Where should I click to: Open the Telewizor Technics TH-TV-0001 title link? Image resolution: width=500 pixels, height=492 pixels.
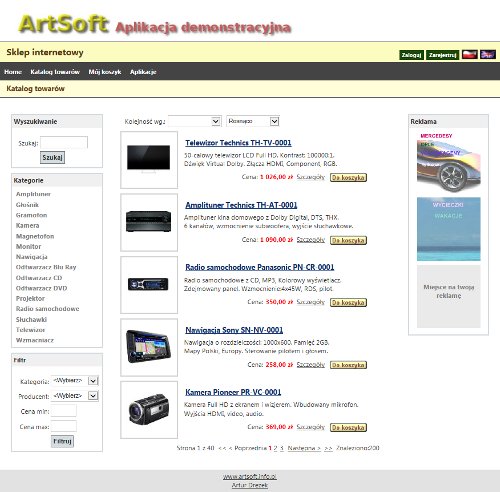point(238,143)
